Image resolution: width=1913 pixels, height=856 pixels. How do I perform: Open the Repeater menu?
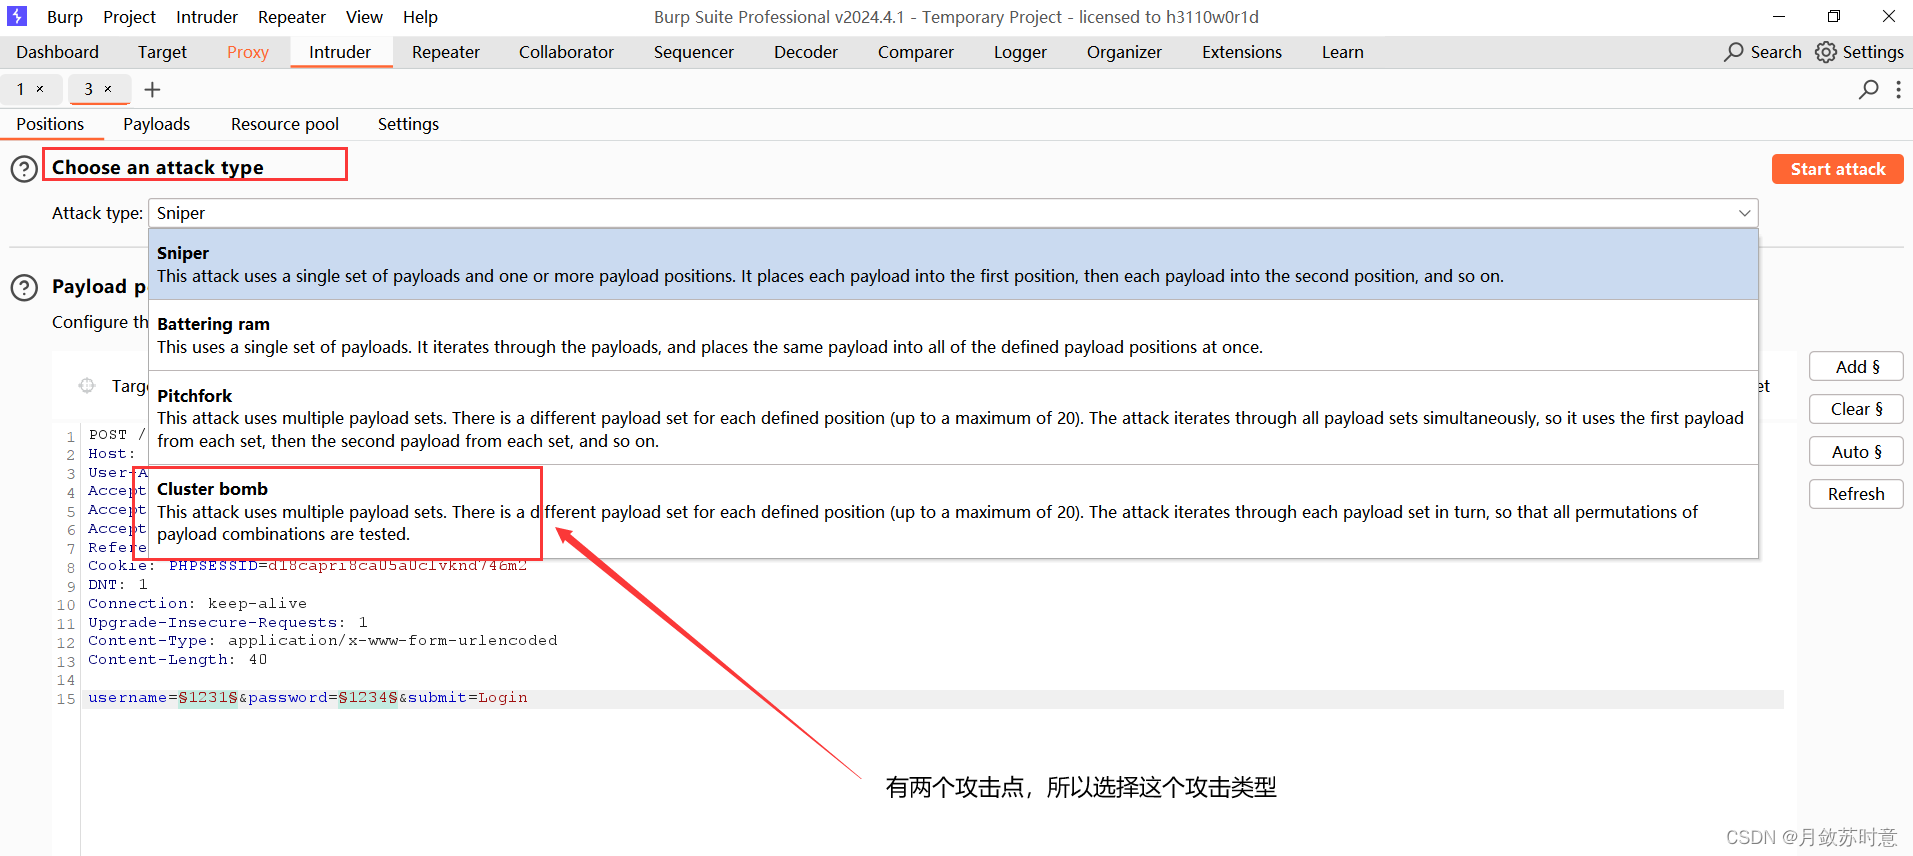click(292, 17)
